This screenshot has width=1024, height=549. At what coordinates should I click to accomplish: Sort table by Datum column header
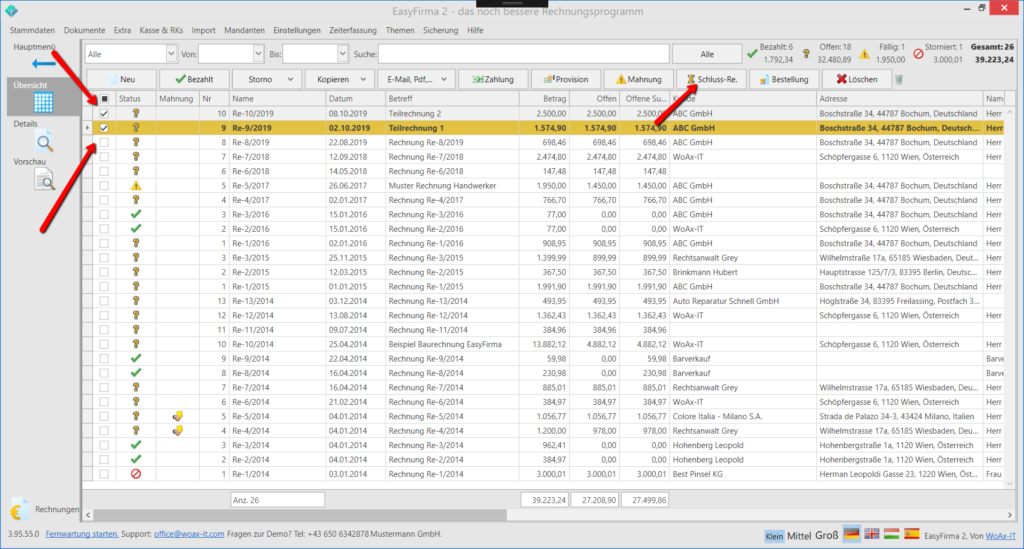(x=355, y=99)
